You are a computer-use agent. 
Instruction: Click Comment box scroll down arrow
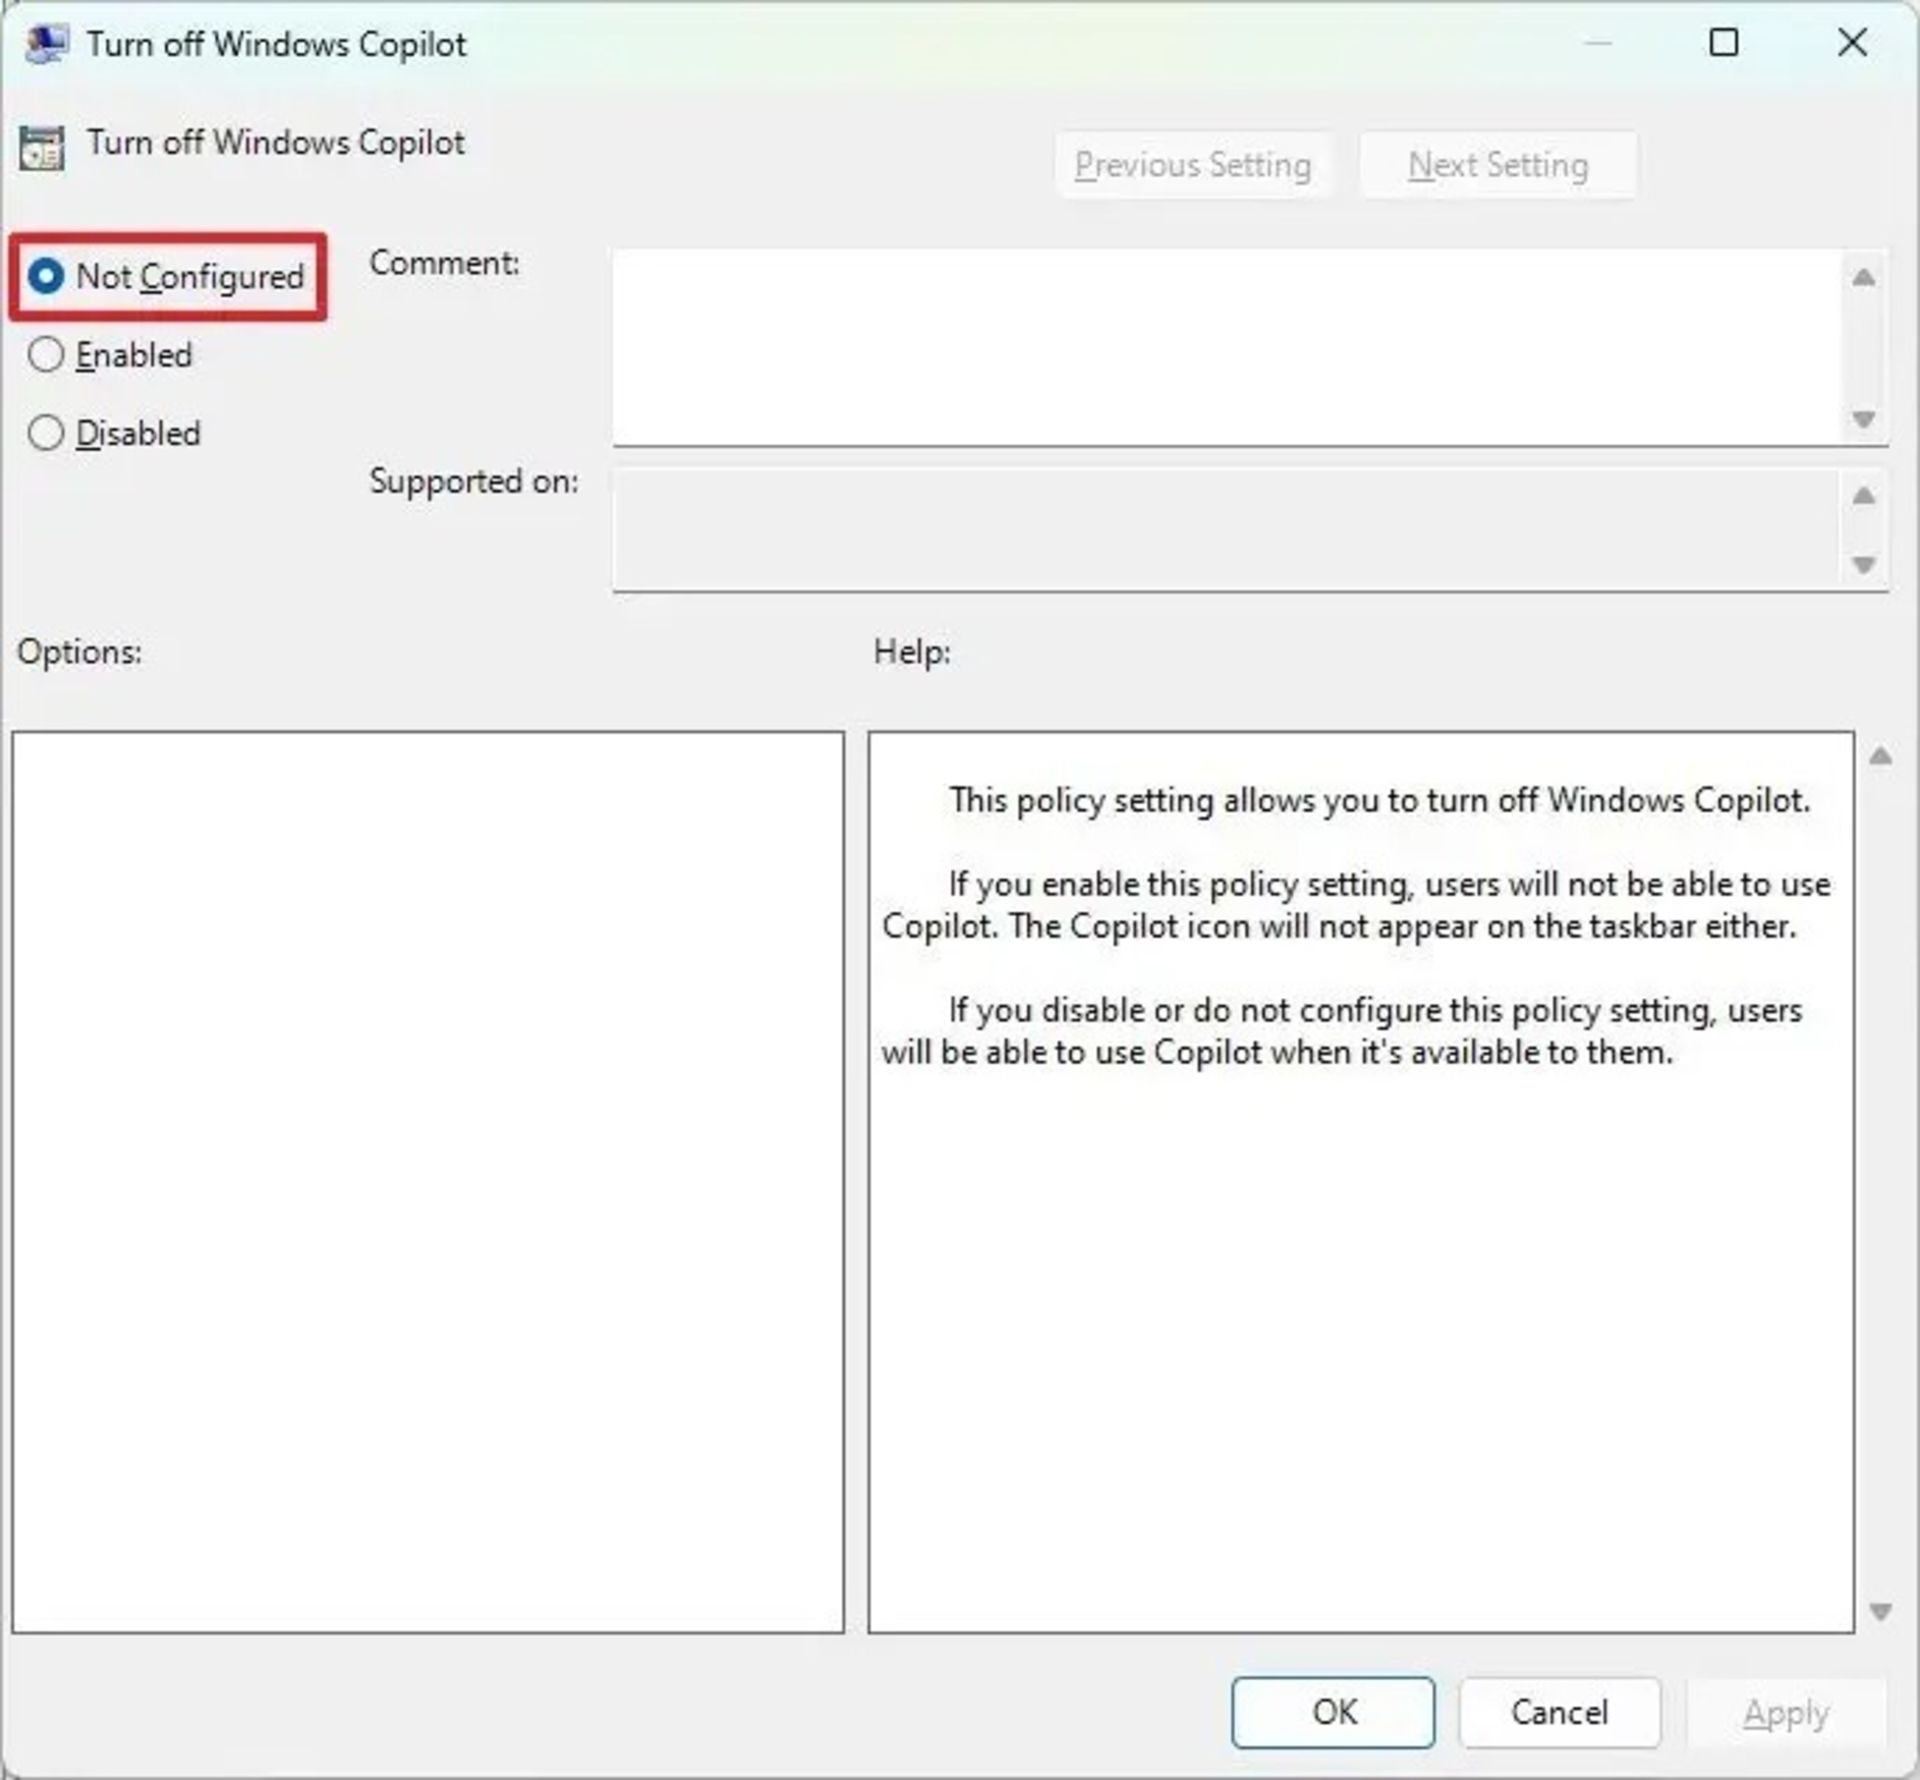[x=1863, y=419]
